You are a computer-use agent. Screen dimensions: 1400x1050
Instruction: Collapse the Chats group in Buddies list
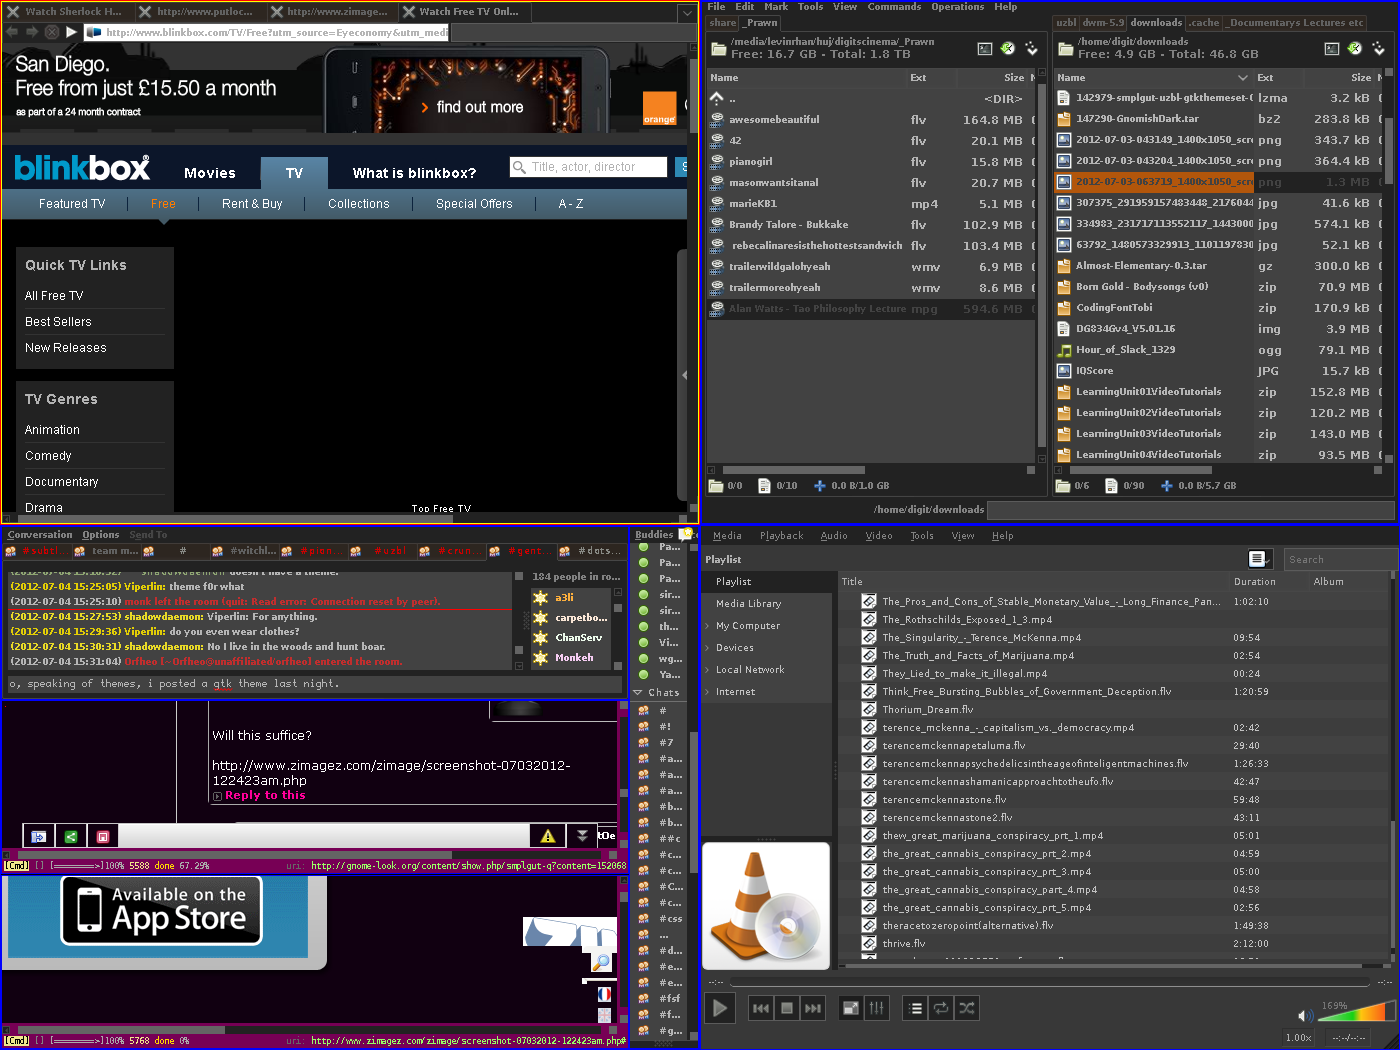638,692
